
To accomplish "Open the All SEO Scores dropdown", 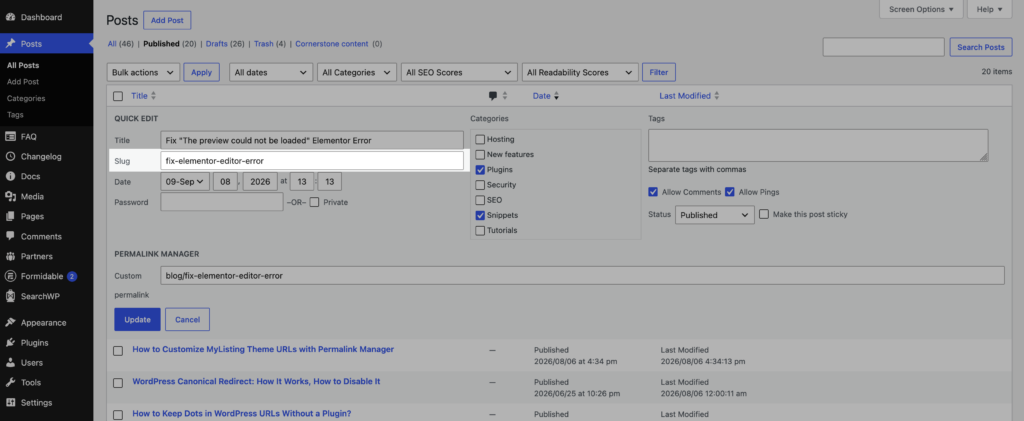I will (x=459, y=72).
